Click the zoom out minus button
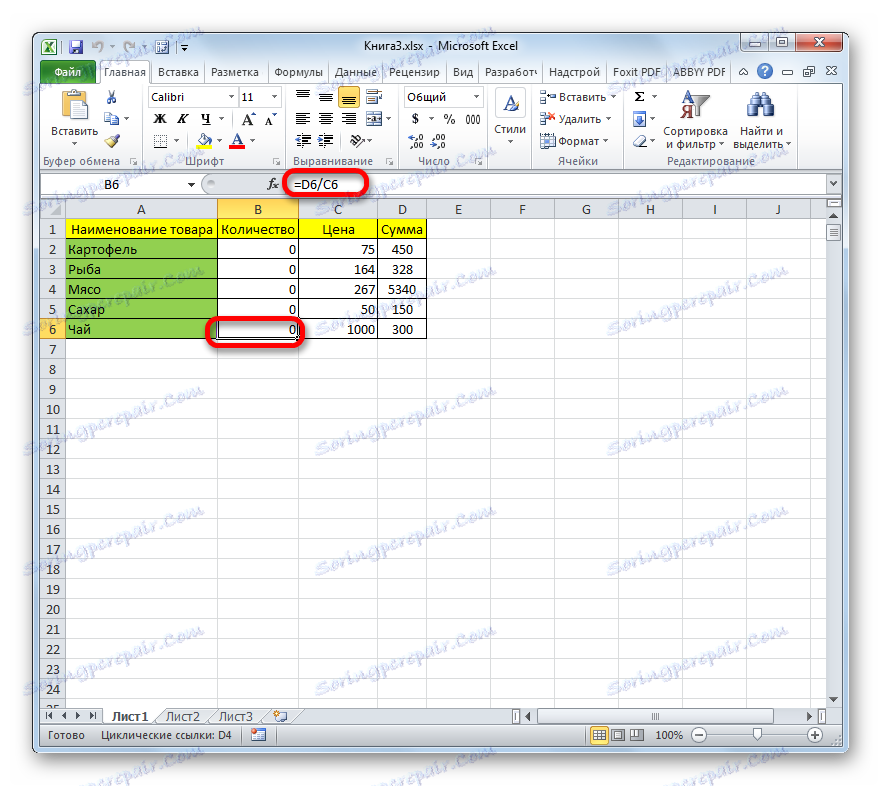Image resolution: width=882 pixels, height=786 pixels. point(699,735)
